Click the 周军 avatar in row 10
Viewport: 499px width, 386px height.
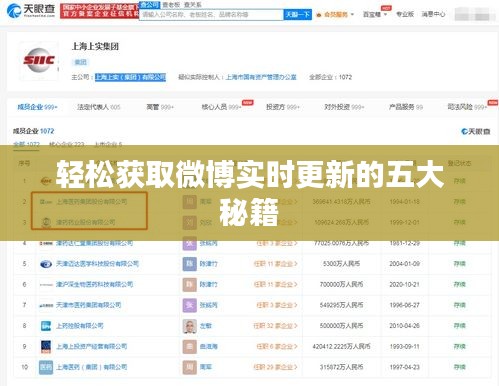pyautogui.click(x=190, y=367)
